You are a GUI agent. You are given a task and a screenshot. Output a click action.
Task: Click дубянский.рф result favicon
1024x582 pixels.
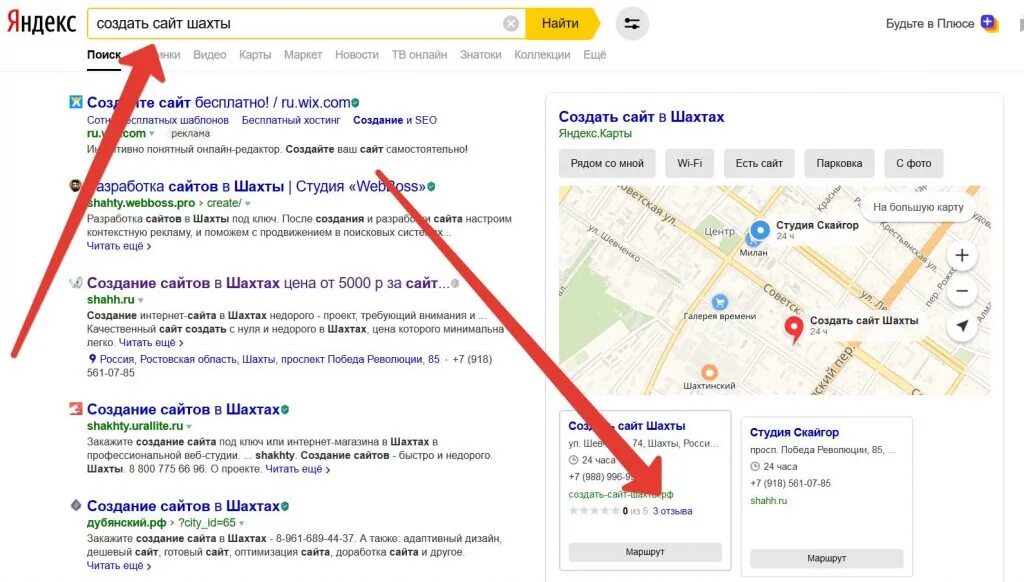pyautogui.click(x=76, y=505)
